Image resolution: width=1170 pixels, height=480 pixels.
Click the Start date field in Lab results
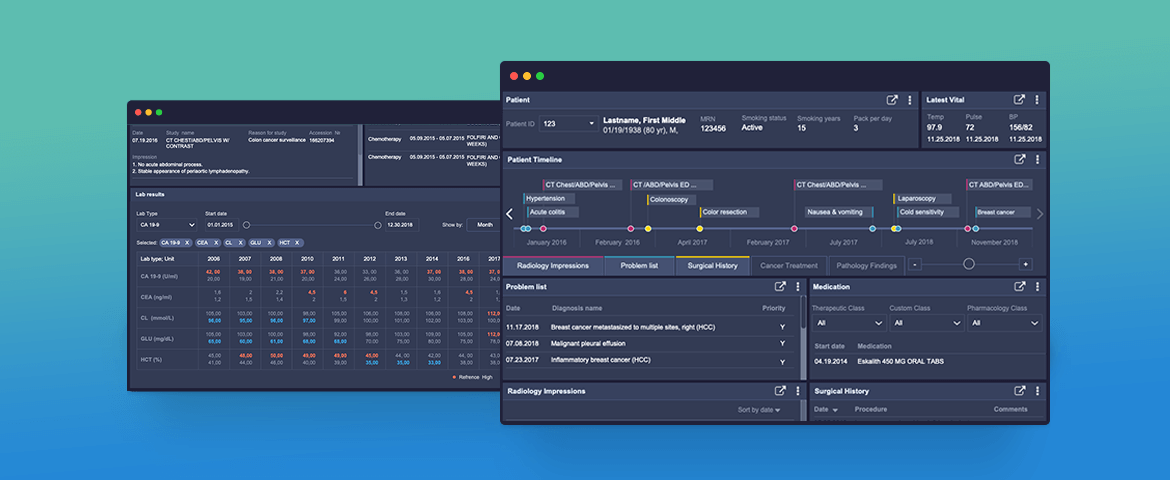[222, 225]
